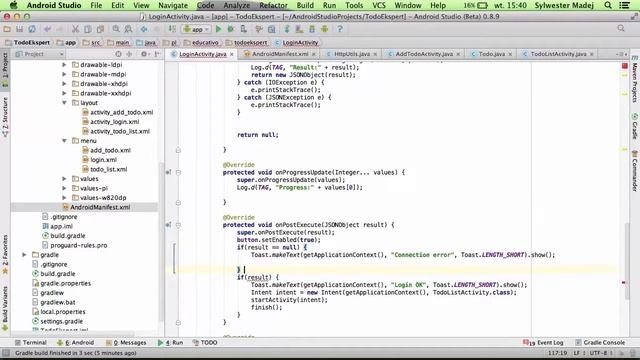This screenshot has height=360, width=640.
Task: Open Project panel settings gear
Action: 144,54
